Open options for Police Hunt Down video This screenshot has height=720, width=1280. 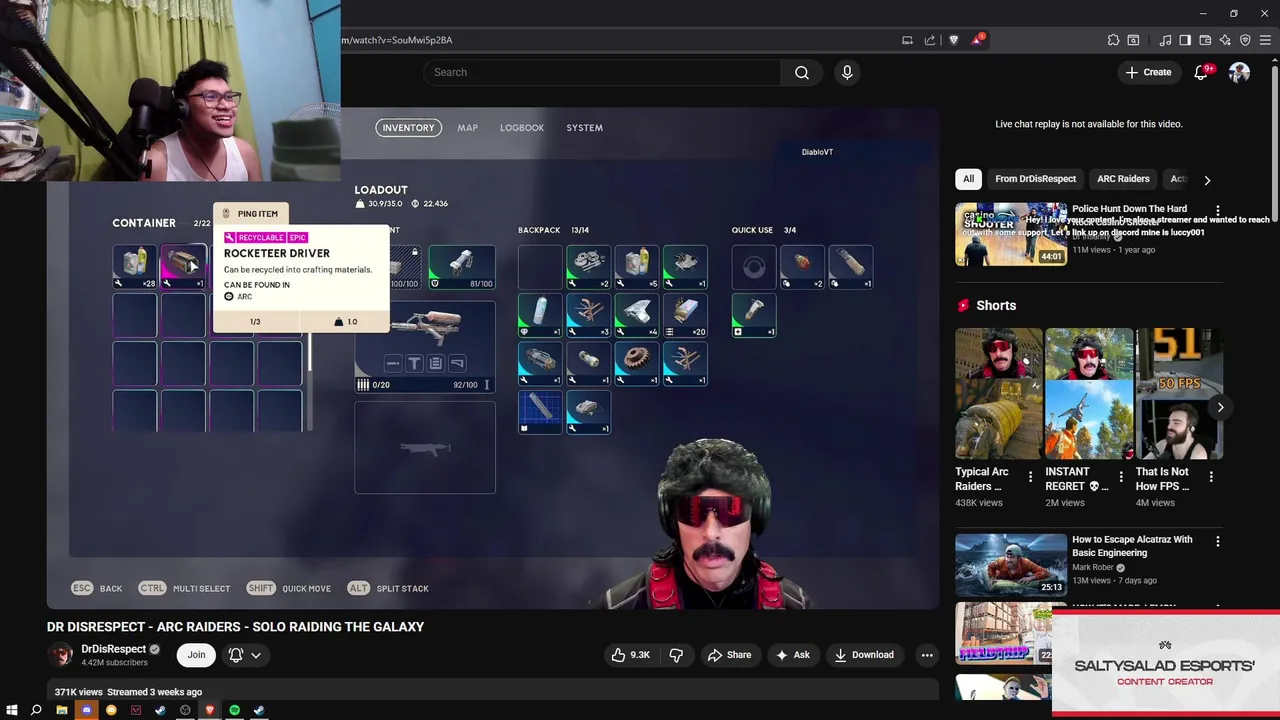(x=1217, y=210)
